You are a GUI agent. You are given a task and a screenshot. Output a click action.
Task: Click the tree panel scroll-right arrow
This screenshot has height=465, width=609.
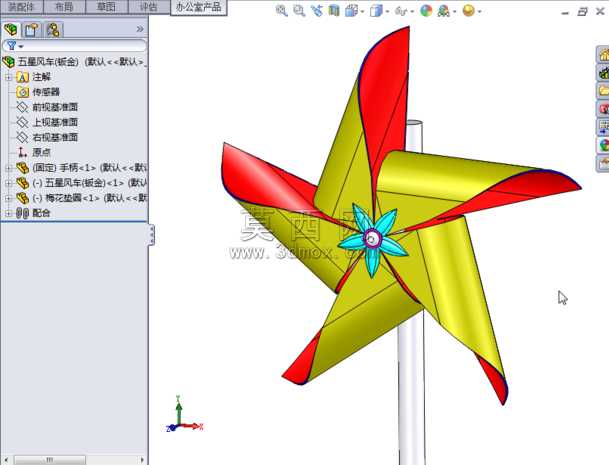point(143,460)
